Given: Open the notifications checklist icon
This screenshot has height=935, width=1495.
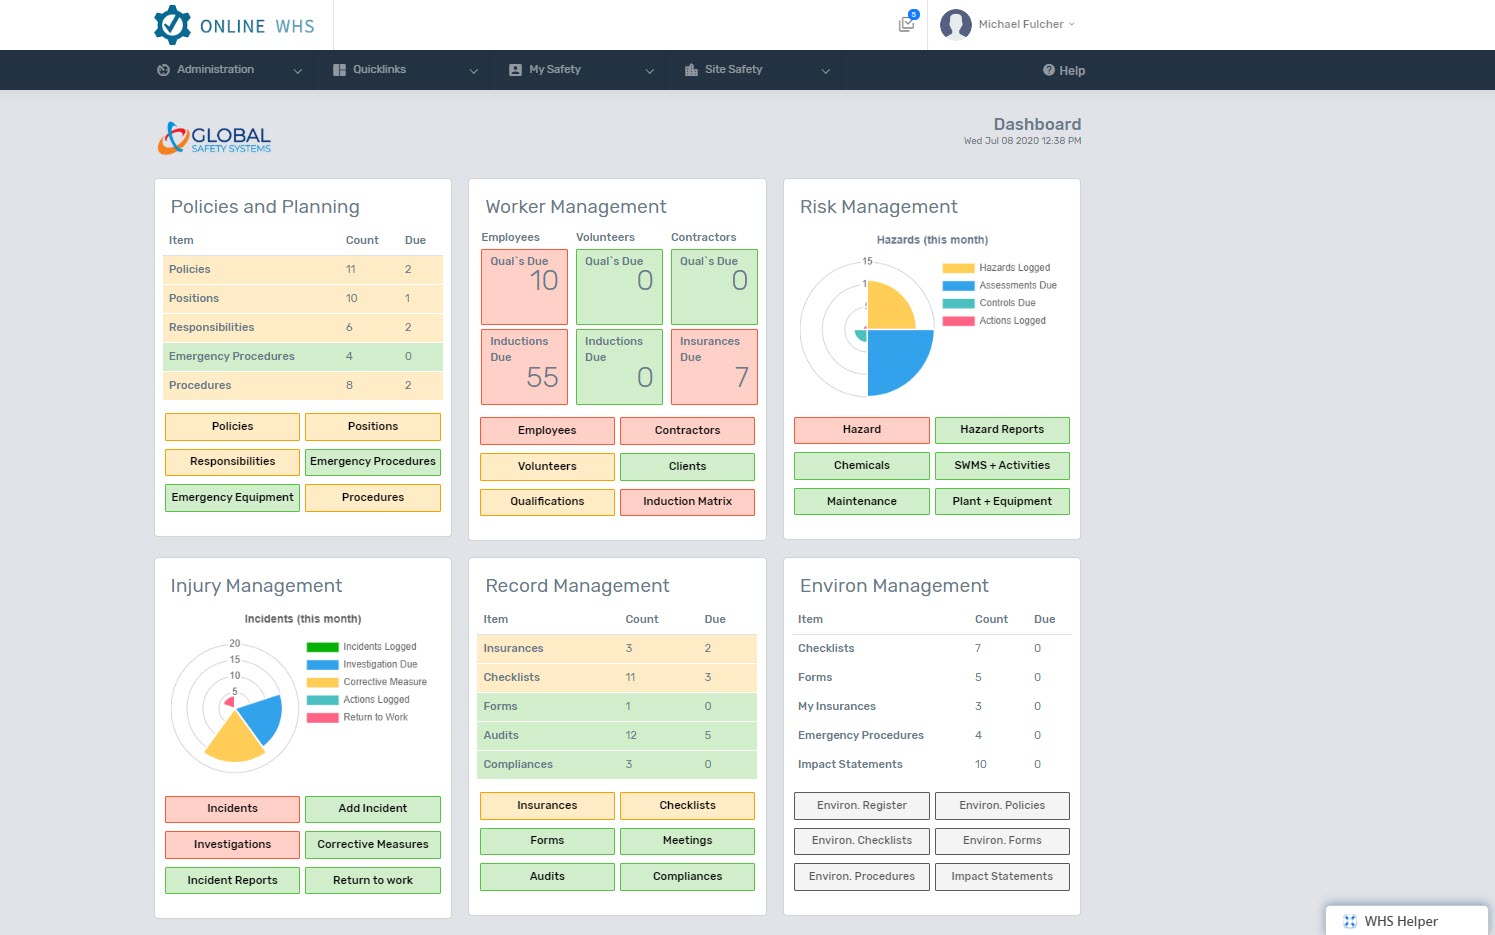Looking at the screenshot, I should pyautogui.click(x=906, y=24).
